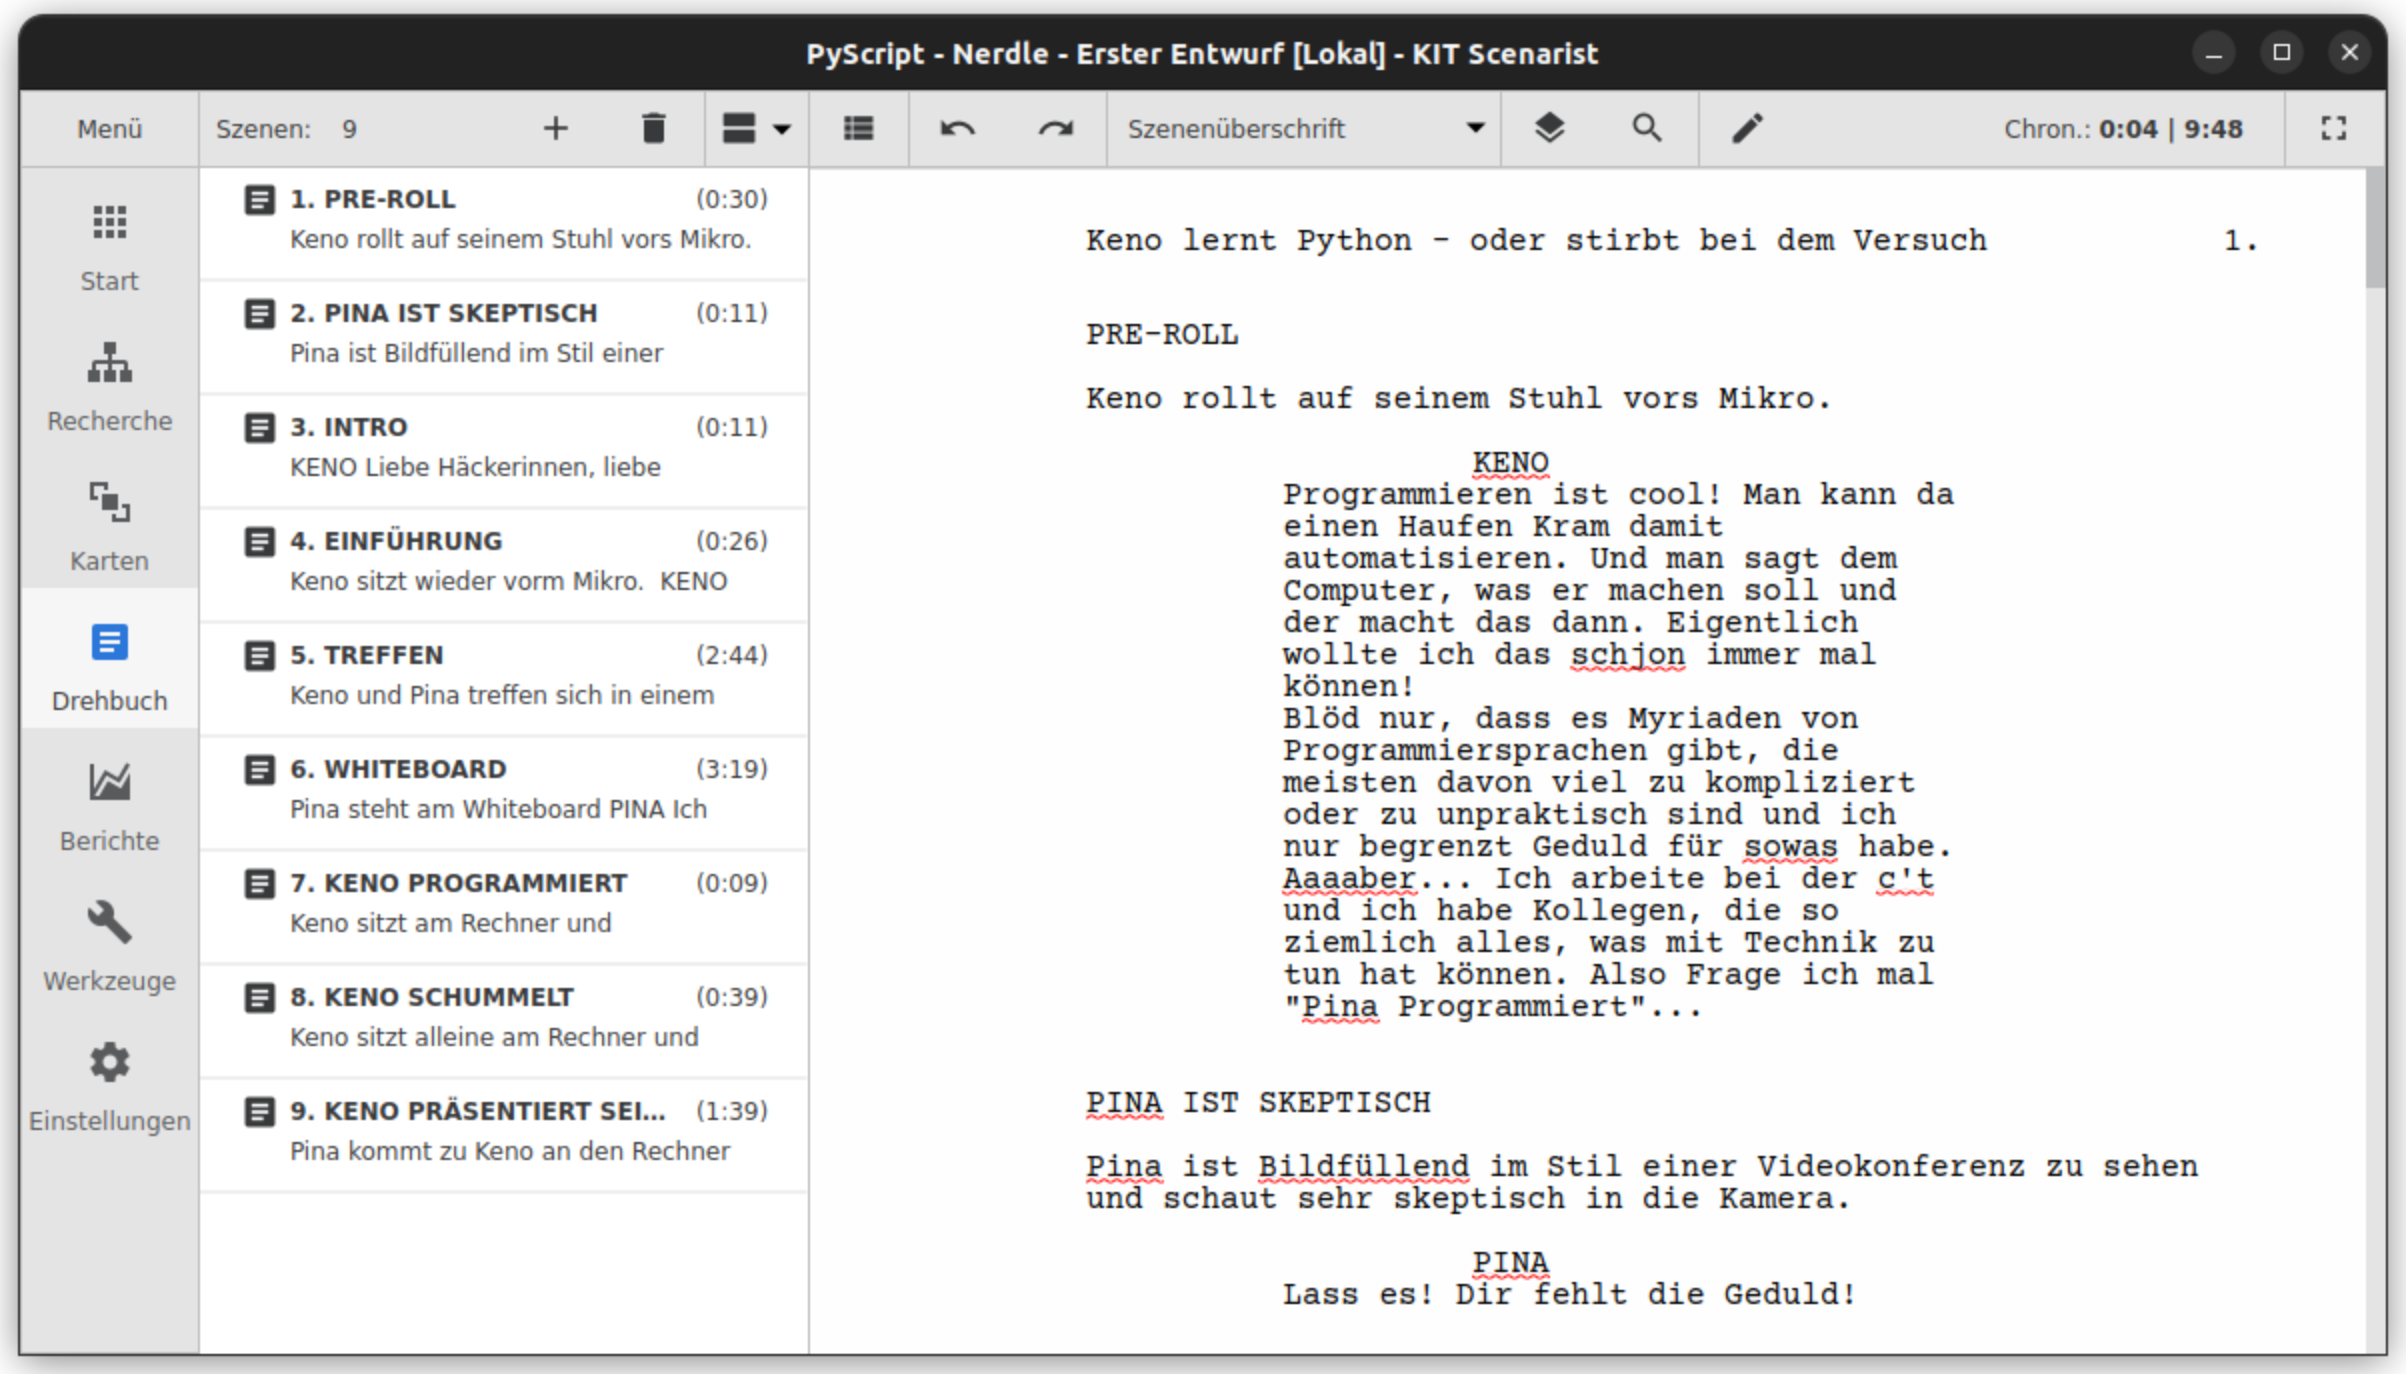This screenshot has width=2406, height=1374.
Task: Click the pencil review mode icon
Action: 1747,129
